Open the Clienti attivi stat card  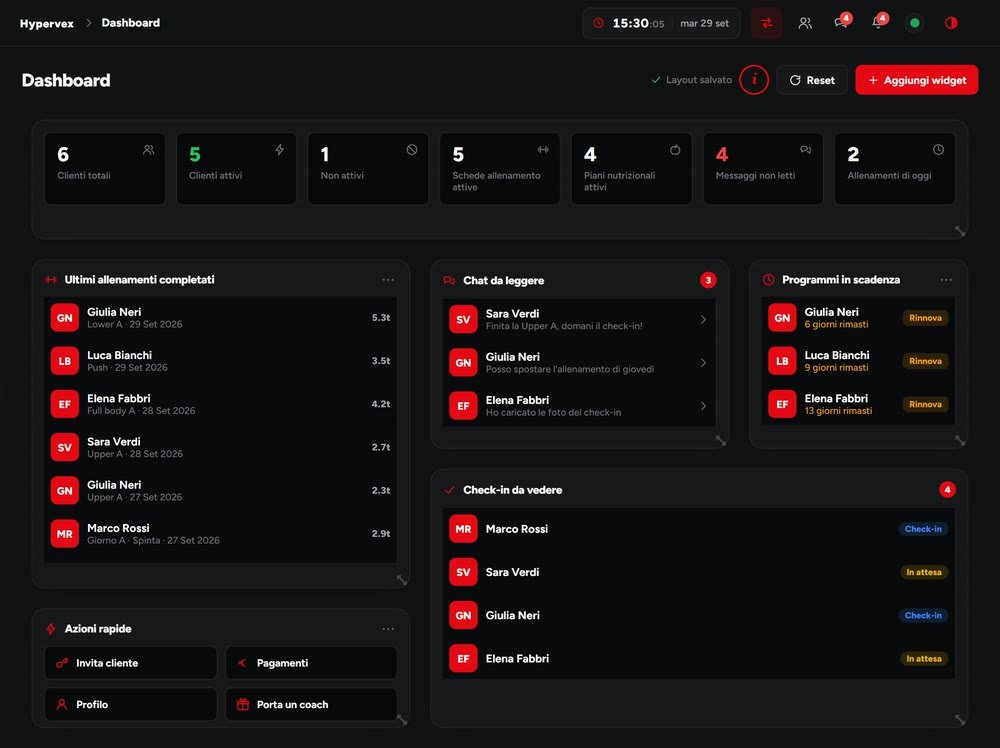tap(237, 168)
